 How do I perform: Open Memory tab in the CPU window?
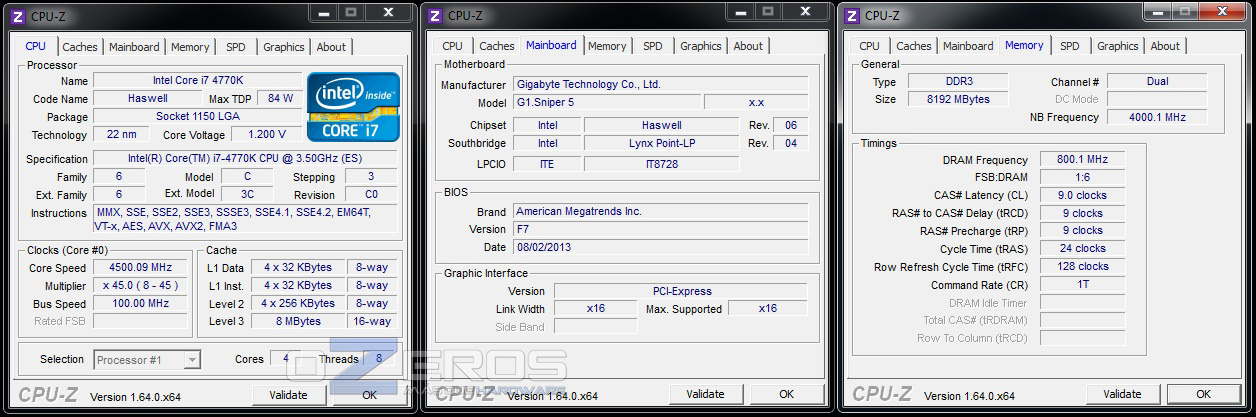click(190, 47)
